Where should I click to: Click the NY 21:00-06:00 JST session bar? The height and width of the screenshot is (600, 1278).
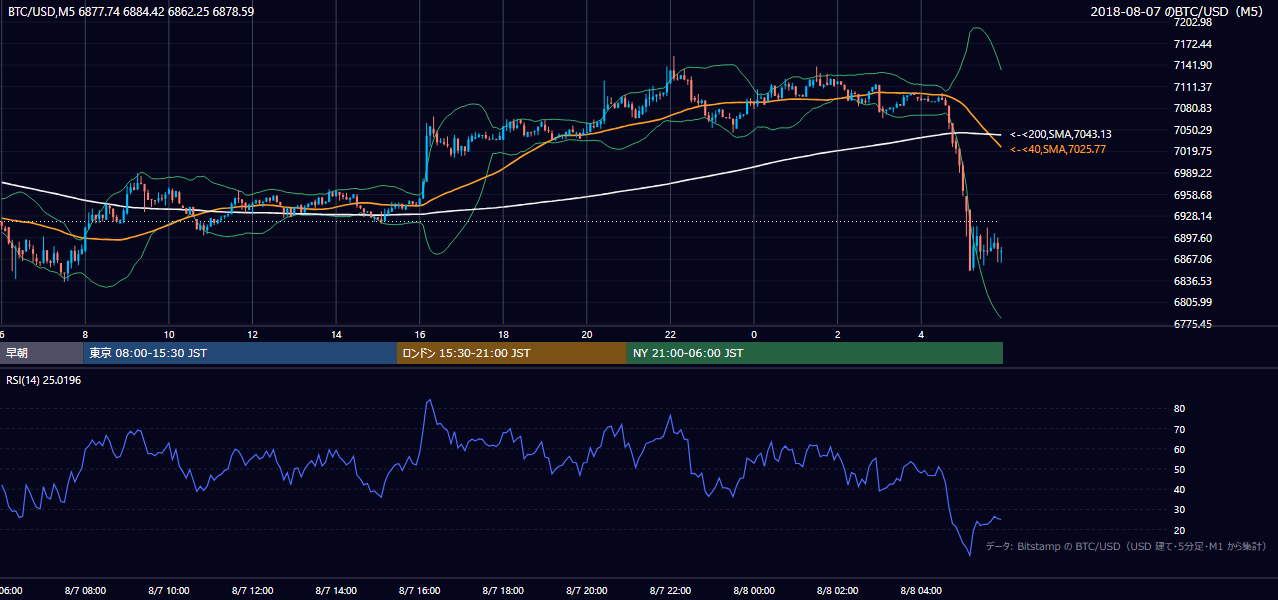814,353
